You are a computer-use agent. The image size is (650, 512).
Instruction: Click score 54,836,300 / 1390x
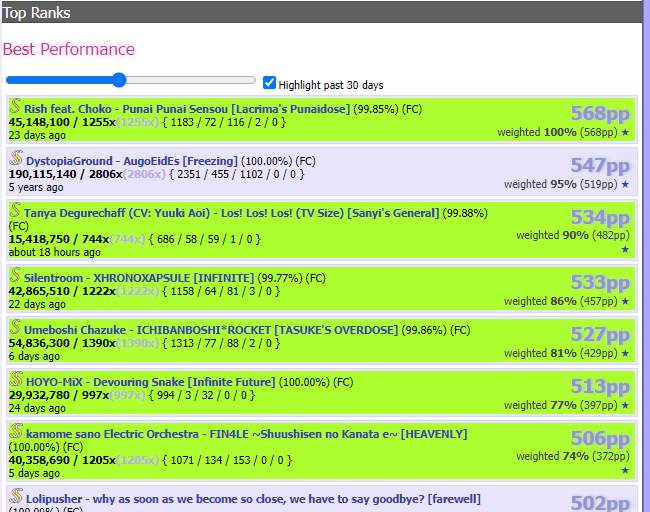(62, 343)
